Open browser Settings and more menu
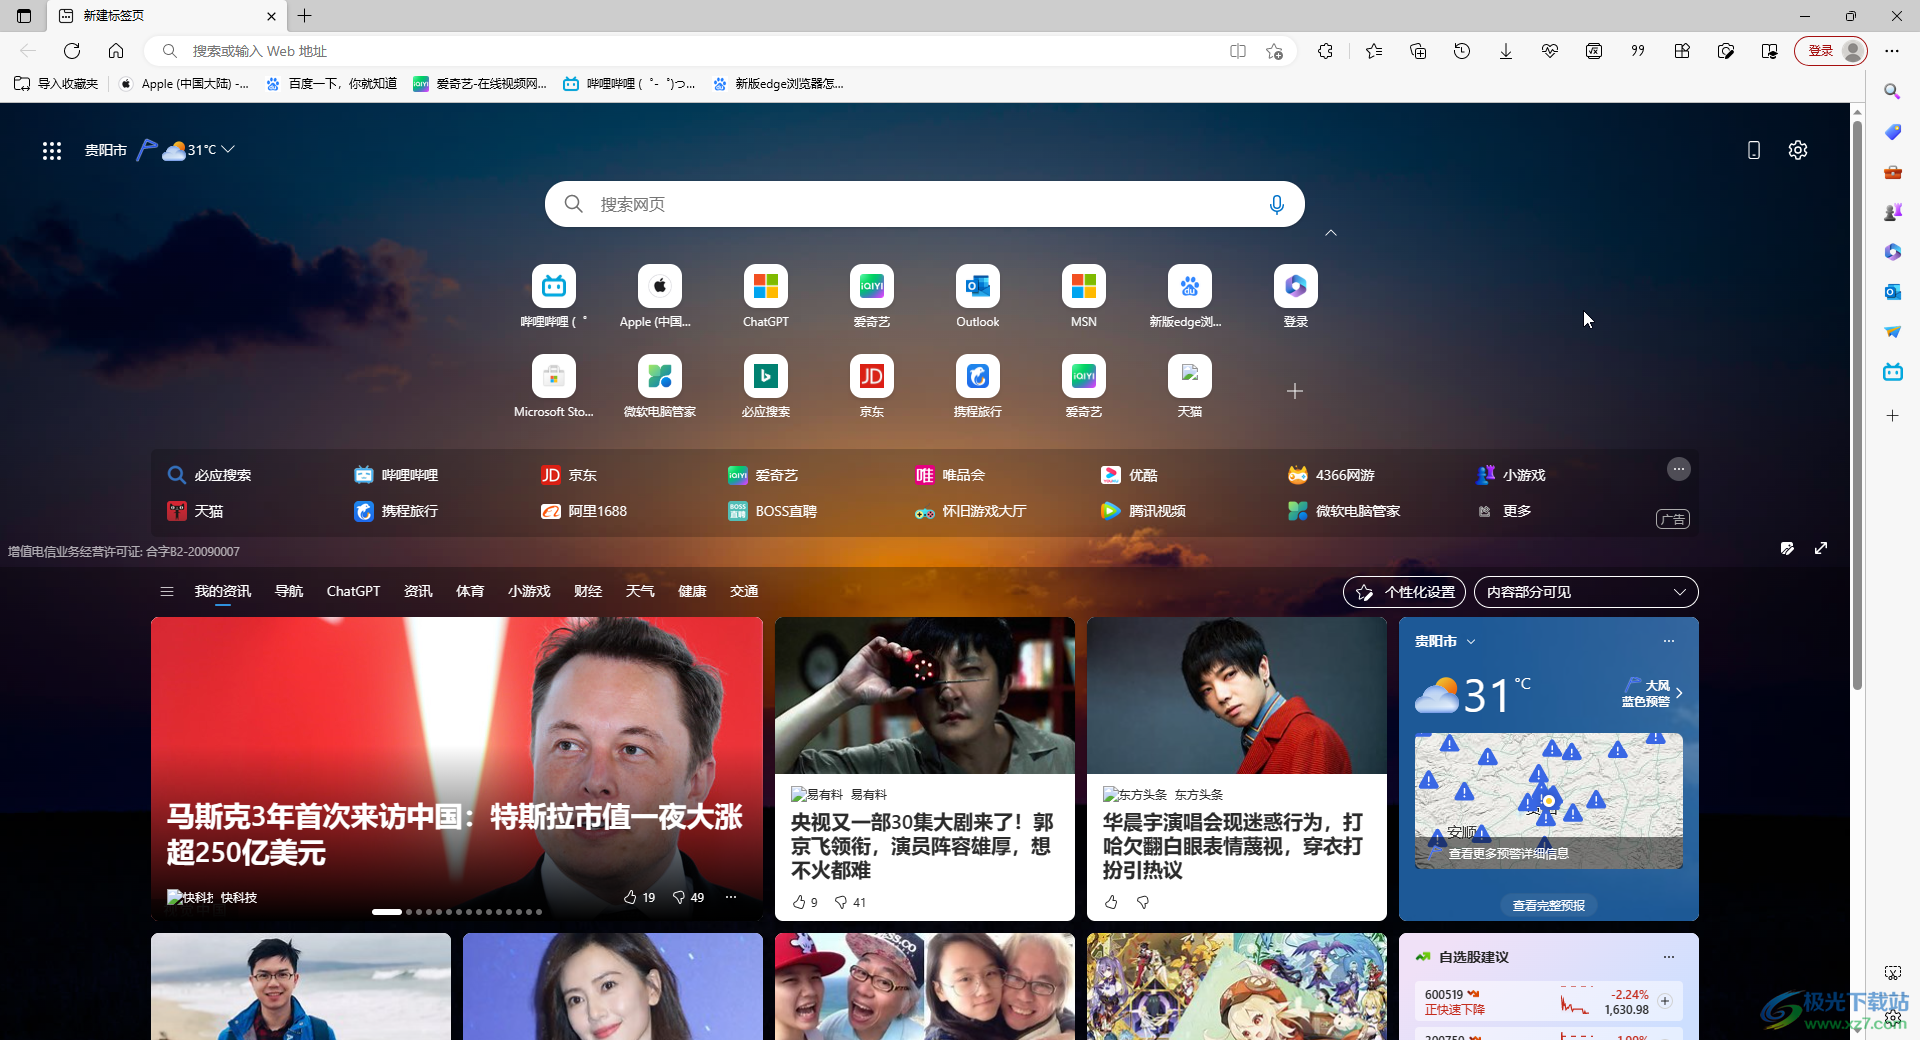This screenshot has height=1040, width=1920. (1892, 51)
